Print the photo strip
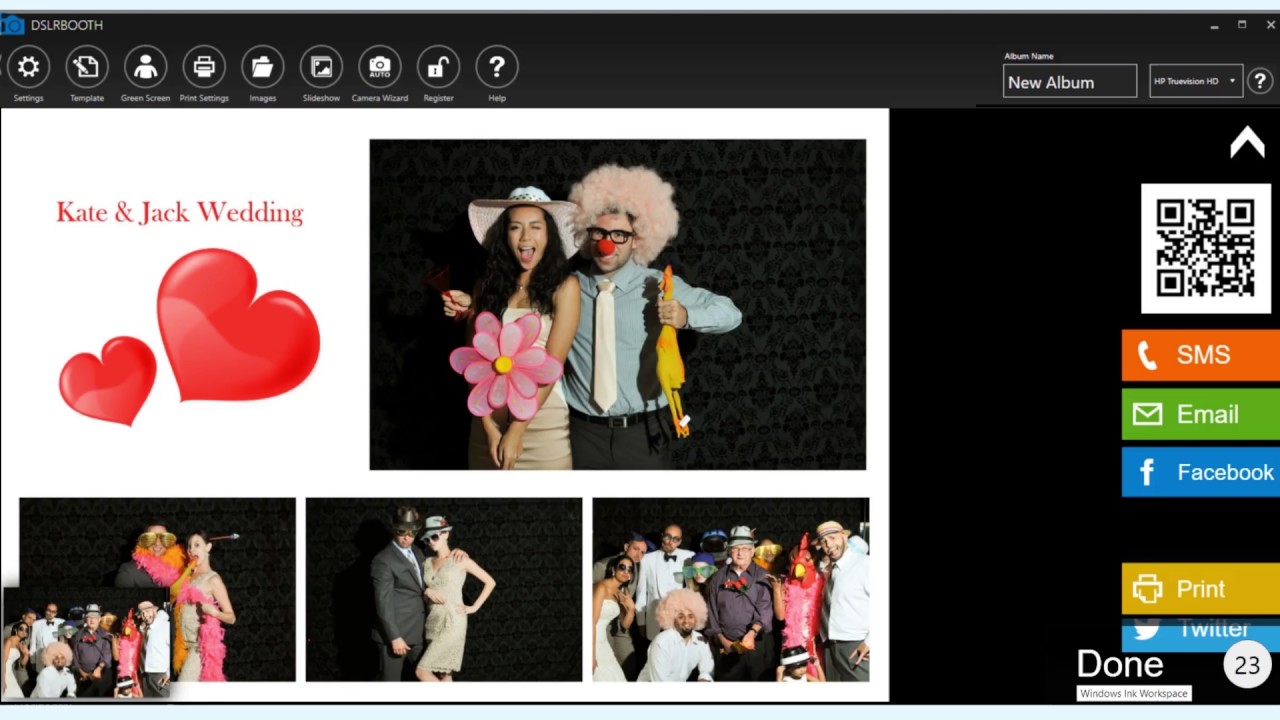Viewport: 1280px width, 720px height. click(x=1201, y=589)
